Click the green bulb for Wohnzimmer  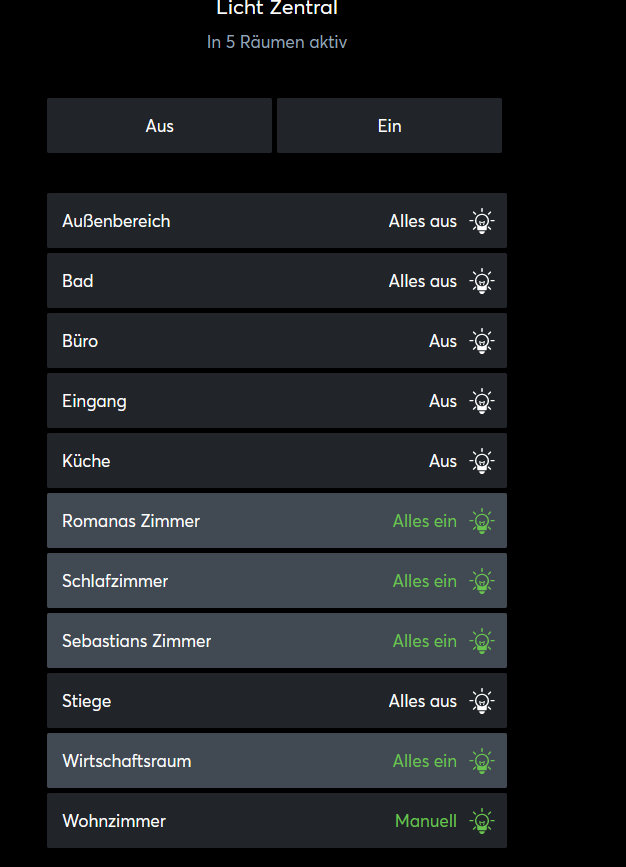[482, 821]
